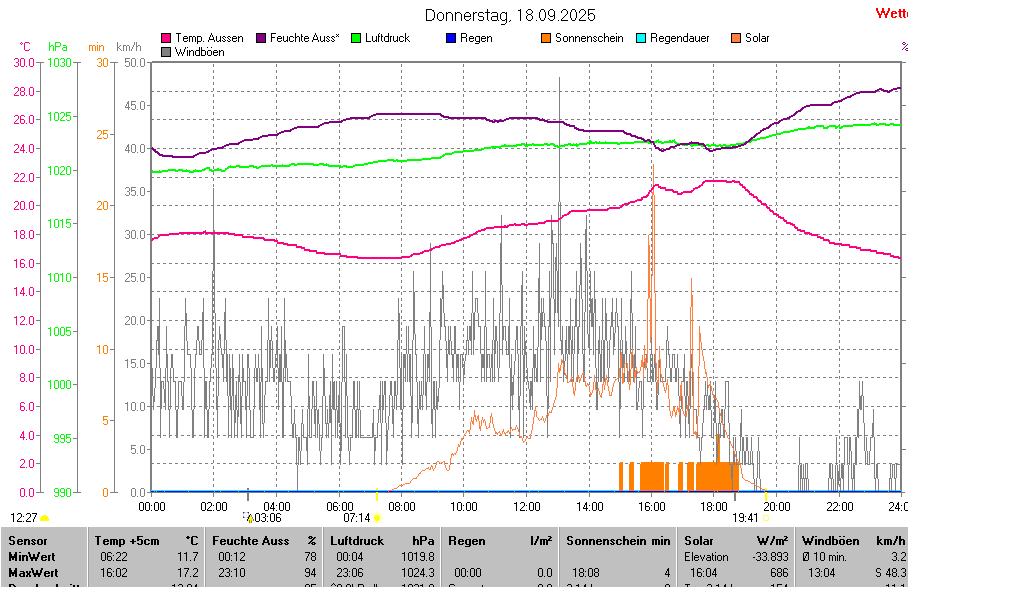Click the sun icon beside 12:27
The height and width of the screenshot is (608, 1024).
tap(45, 518)
